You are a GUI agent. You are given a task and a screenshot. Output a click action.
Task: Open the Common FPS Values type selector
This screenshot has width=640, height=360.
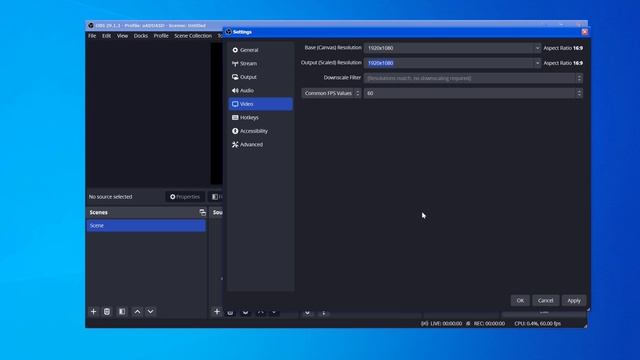(331, 93)
